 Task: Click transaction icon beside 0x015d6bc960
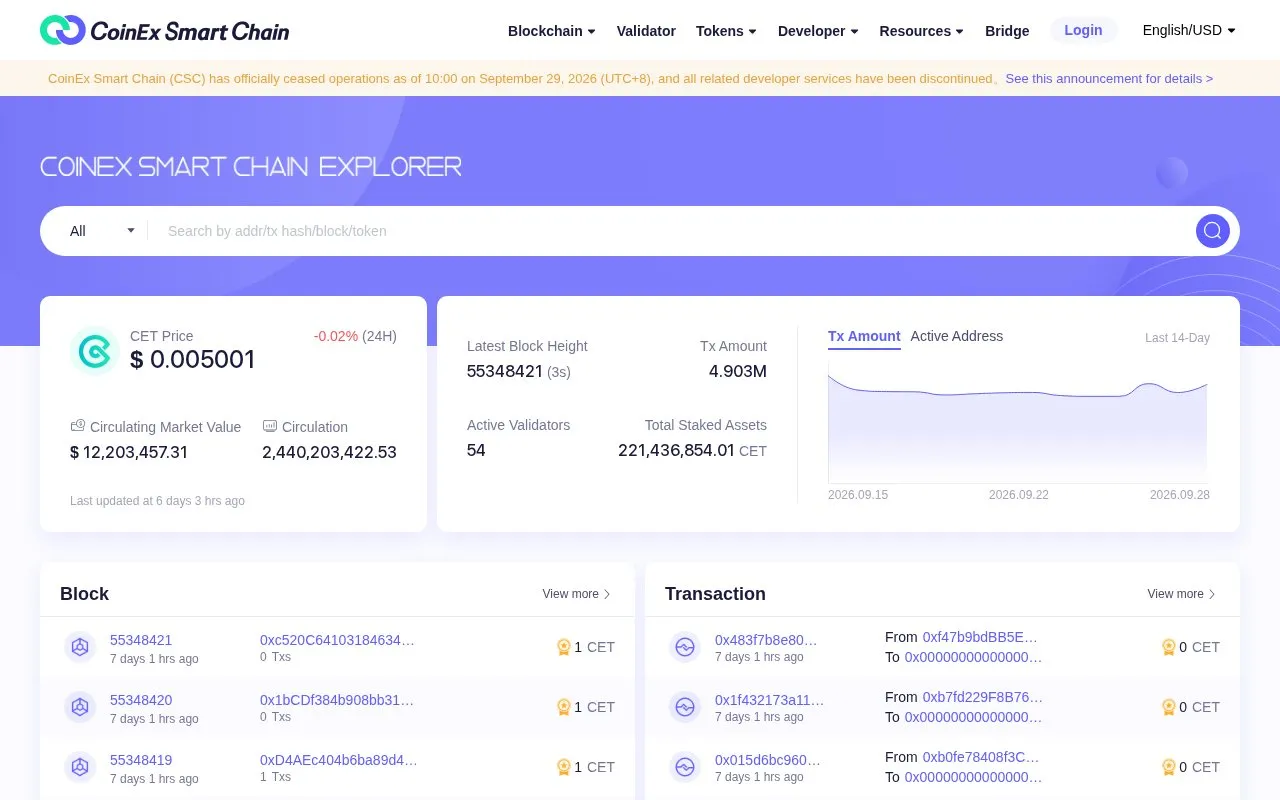click(685, 767)
